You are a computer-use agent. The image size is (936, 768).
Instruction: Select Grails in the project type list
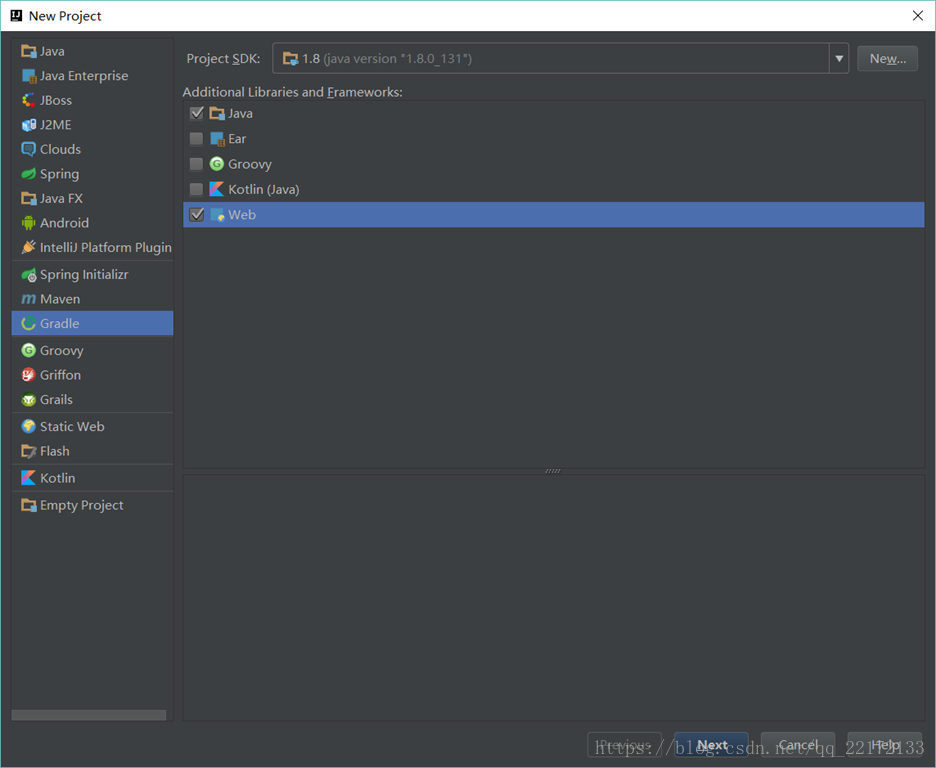(93, 400)
